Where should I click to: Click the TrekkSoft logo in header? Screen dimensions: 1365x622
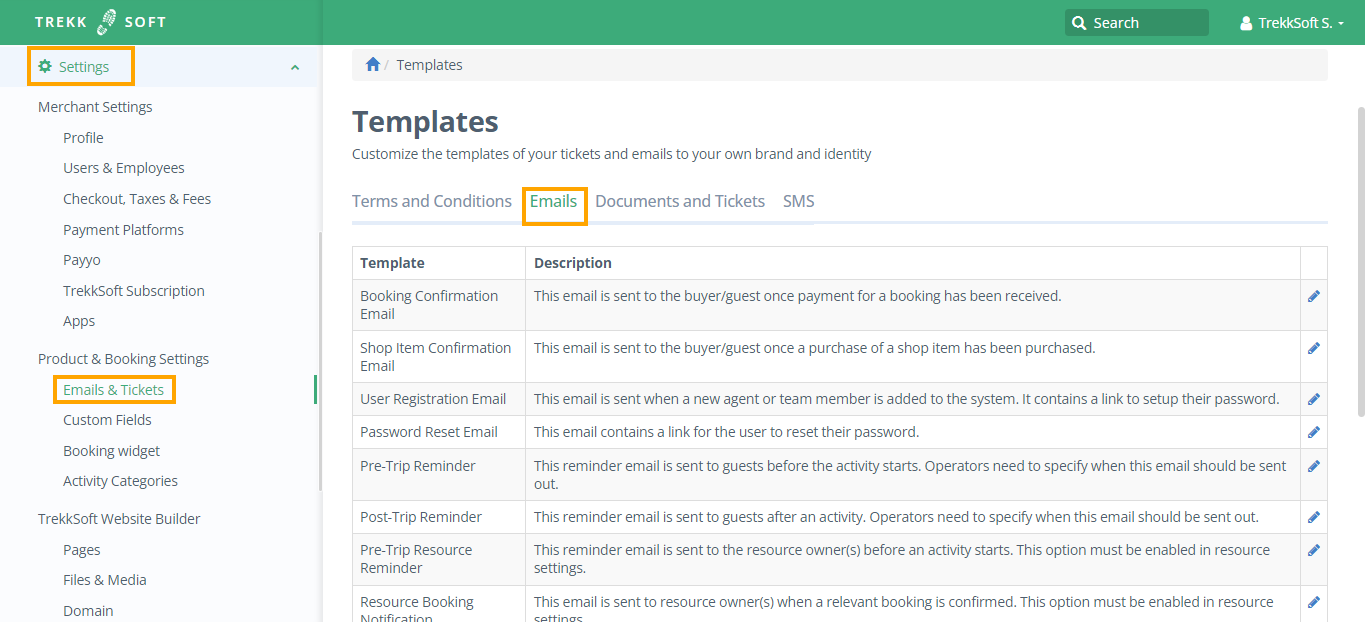101,22
